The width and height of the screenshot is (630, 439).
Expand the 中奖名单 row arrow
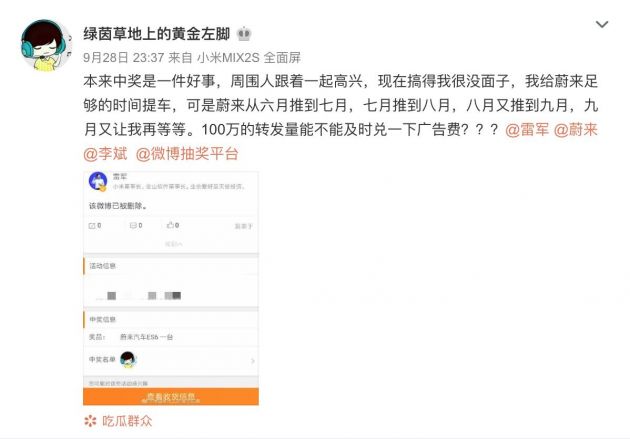[252, 361]
